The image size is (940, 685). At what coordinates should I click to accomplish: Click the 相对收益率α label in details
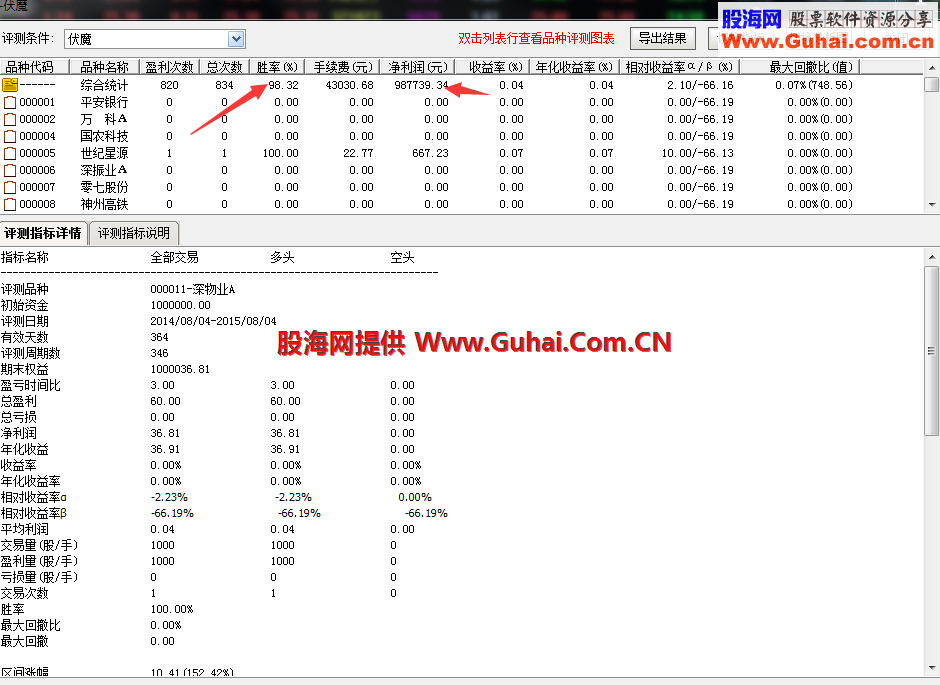click(34, 497)
